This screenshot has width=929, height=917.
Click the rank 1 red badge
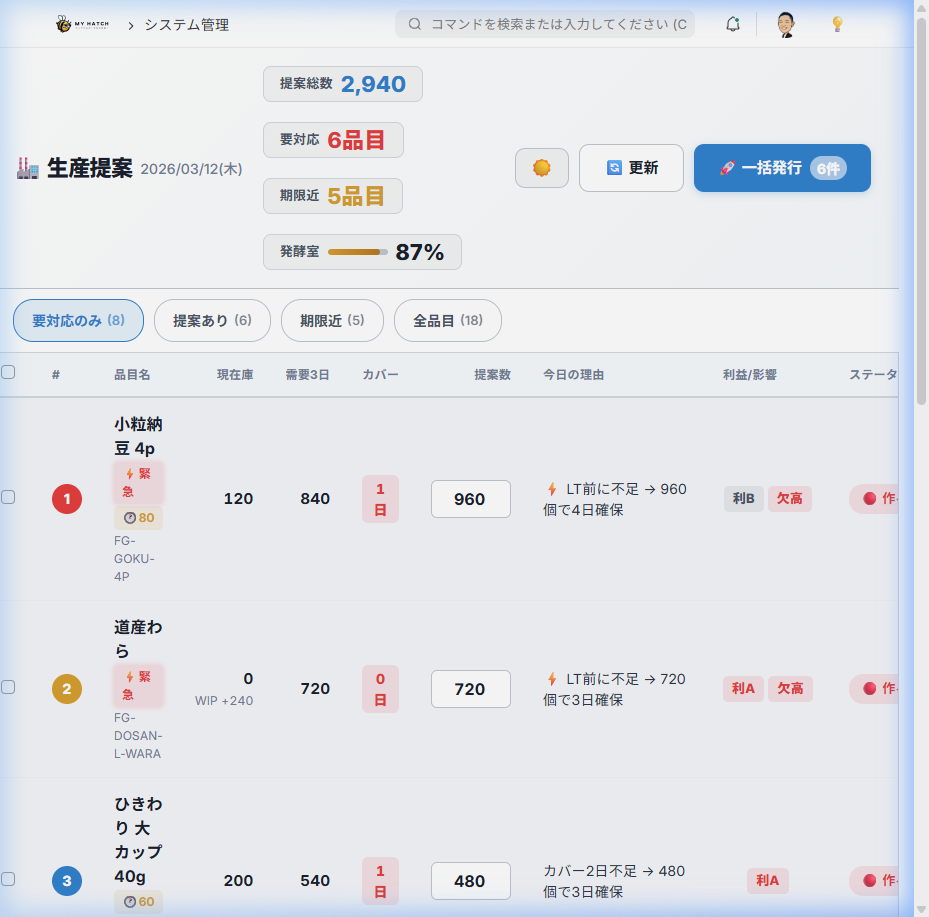click(x=67, y=498)
